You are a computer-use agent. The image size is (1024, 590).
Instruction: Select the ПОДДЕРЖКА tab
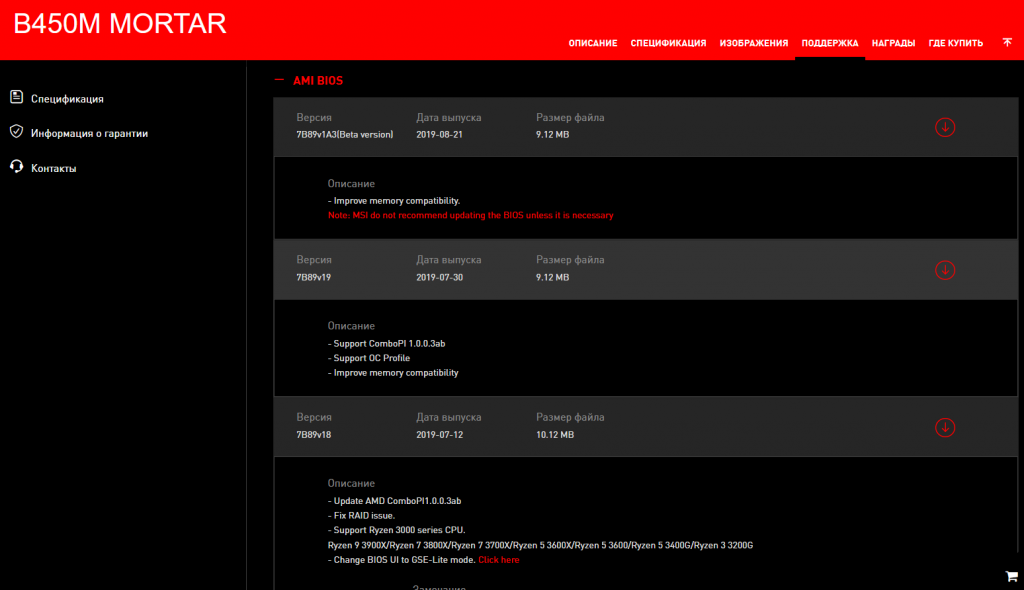click(x=829, y=43)
